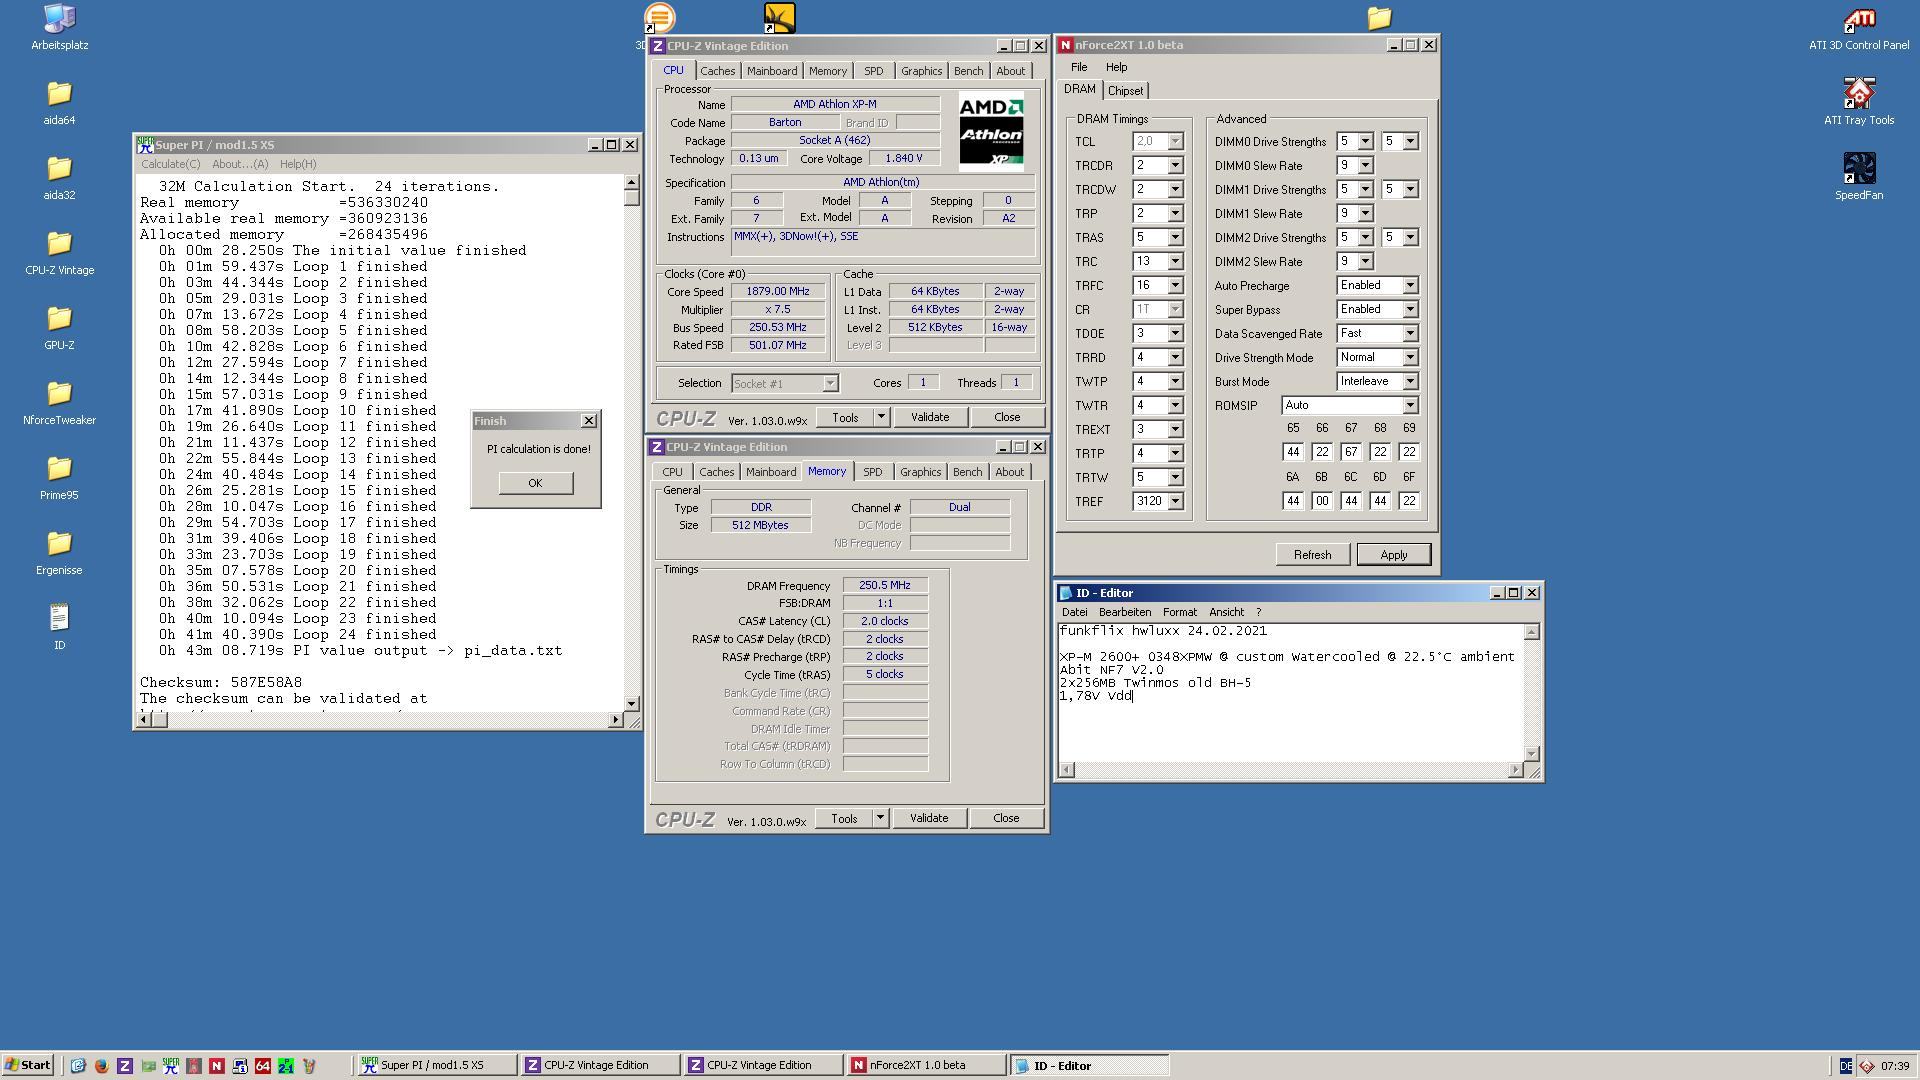Expand the Drive Strength Mode dropdown

coord(1410,358)
